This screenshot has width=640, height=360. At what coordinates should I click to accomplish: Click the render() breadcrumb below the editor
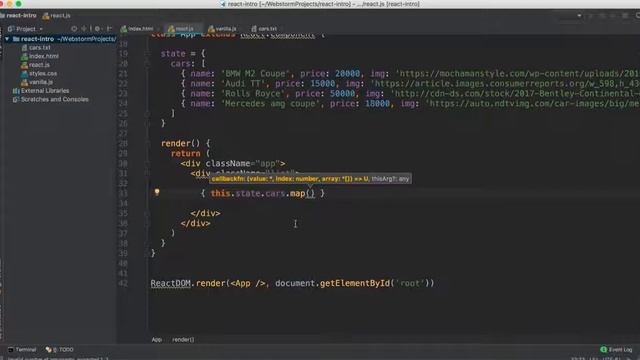click(x=183, y=340)
